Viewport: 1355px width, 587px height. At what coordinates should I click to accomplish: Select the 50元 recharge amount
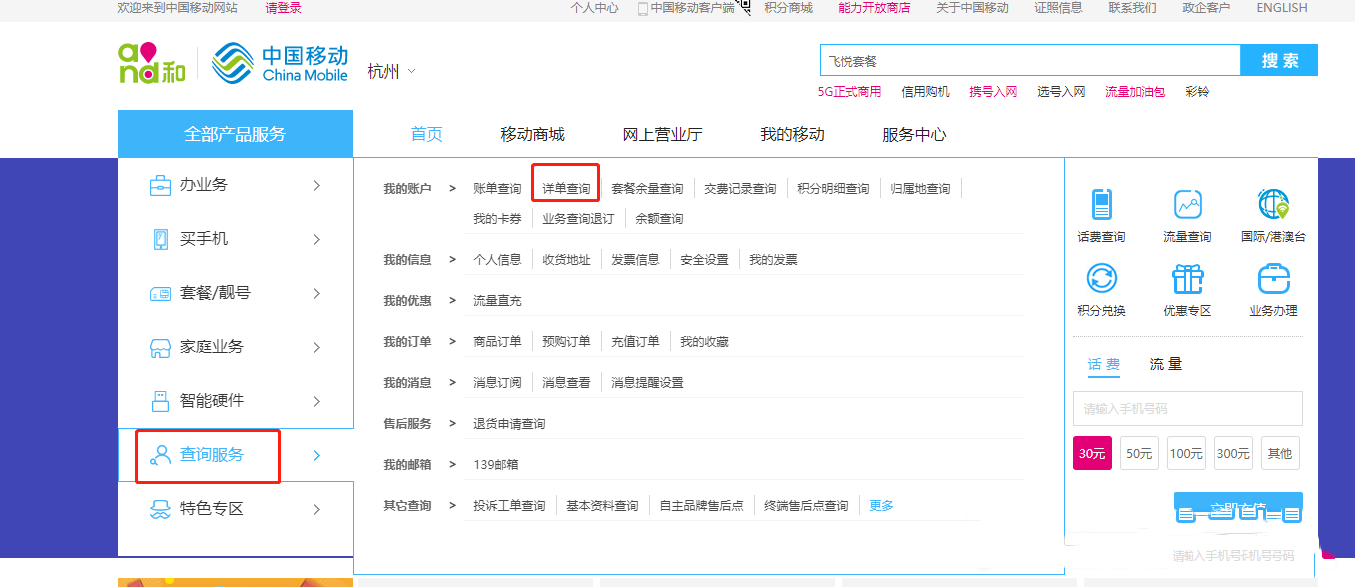[1139, 452]
